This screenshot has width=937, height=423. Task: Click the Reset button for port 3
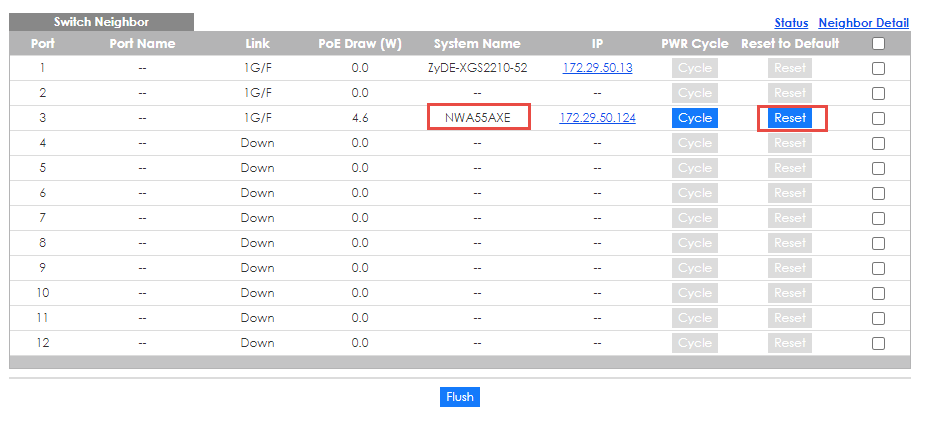click(789, 118)
